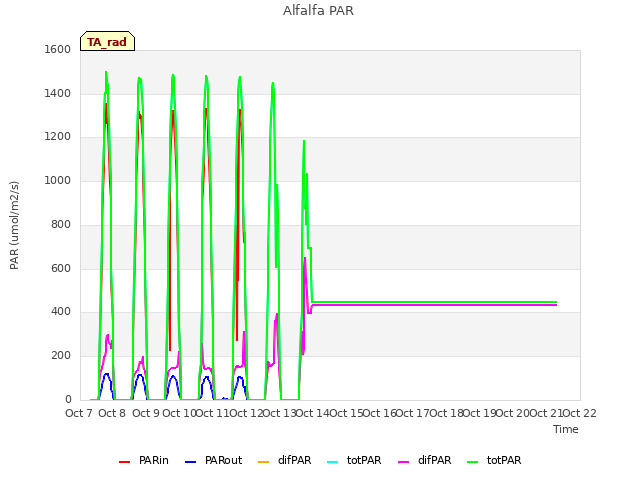Click the cyan totPAR legend swatch

tap(333, 462)
